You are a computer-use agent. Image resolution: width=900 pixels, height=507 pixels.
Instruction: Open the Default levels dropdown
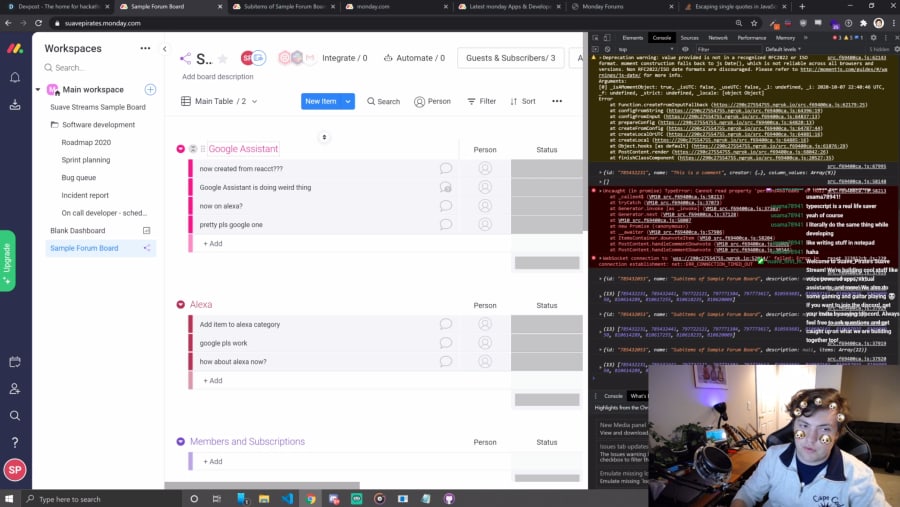[x=783, y=49]
